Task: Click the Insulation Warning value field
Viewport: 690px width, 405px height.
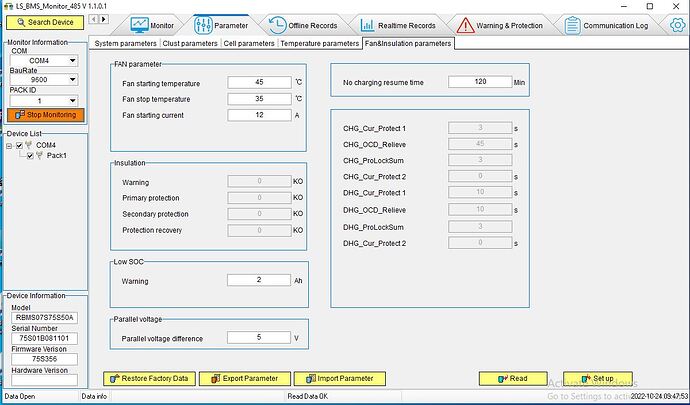Action: tap(259, 181)
